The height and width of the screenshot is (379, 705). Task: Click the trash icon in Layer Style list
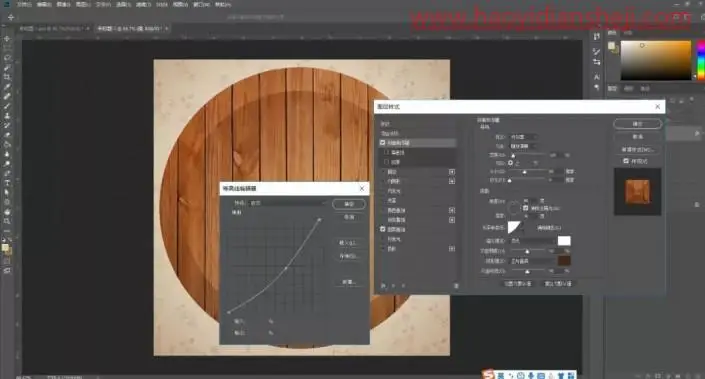(456, 286)
